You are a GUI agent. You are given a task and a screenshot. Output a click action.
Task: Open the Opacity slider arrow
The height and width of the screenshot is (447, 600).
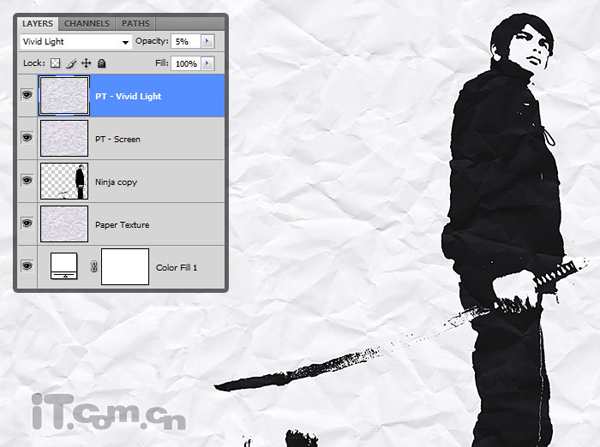pos(207,41)
